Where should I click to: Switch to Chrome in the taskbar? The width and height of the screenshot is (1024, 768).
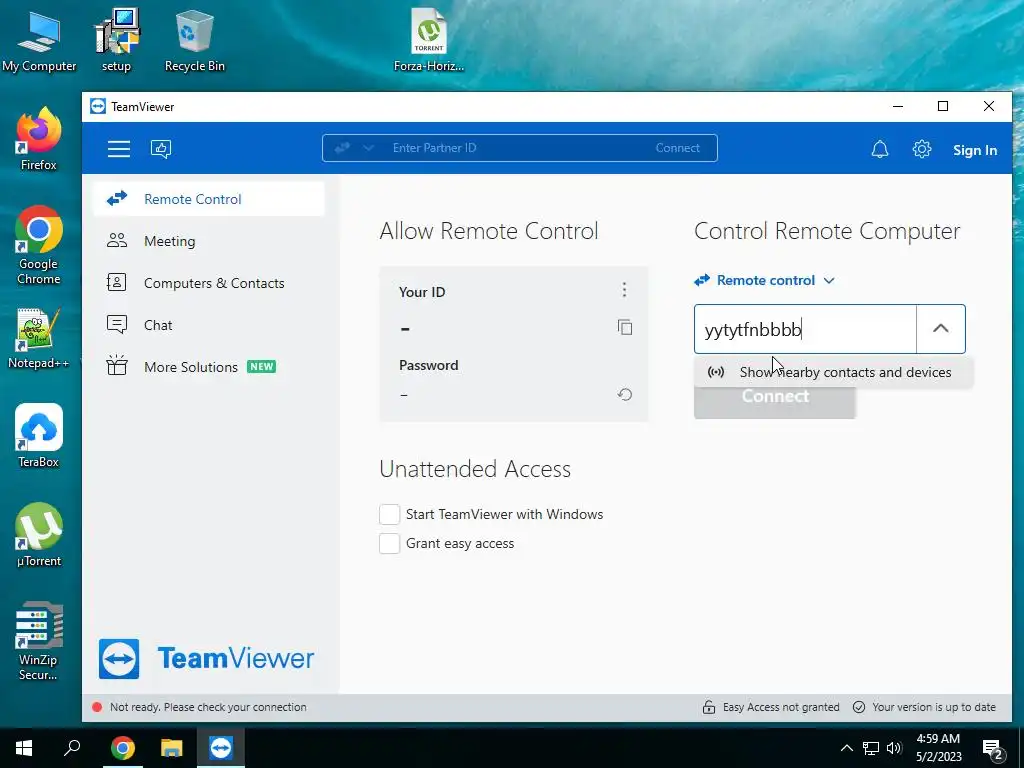click(x=122, y=748)
